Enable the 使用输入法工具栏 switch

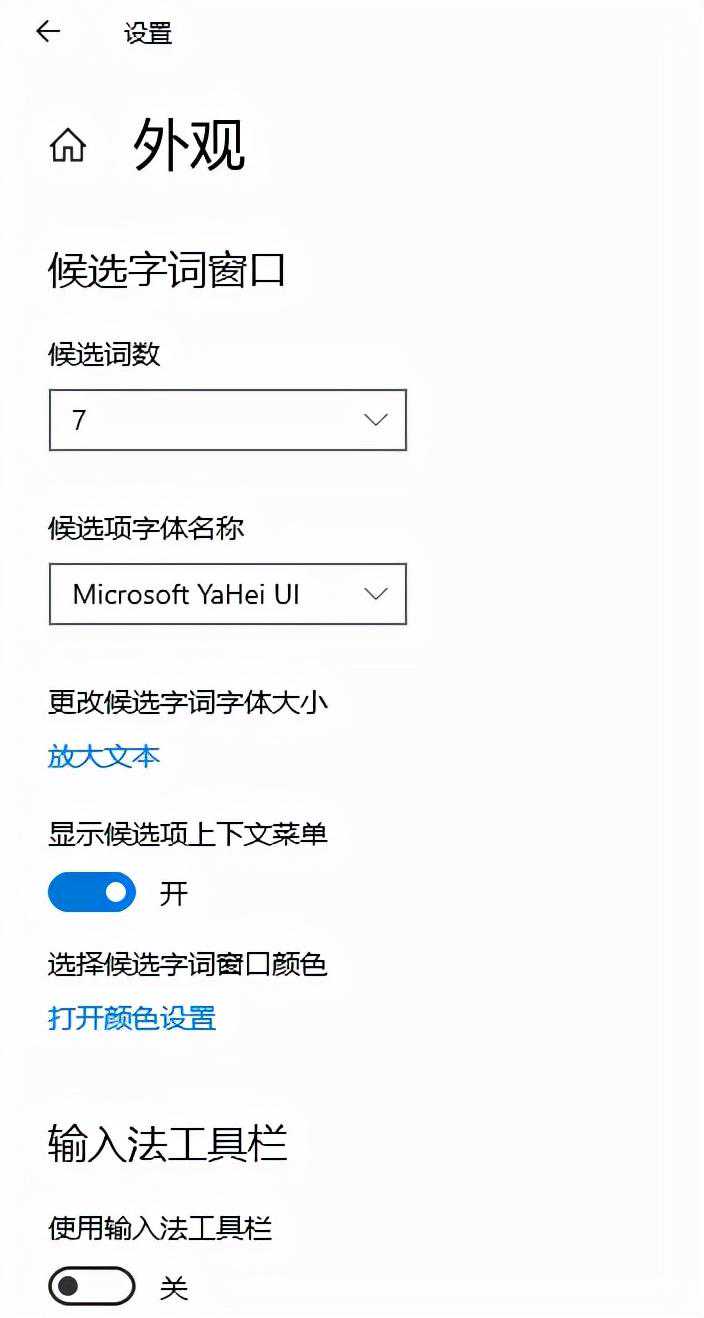[92, 1286]
